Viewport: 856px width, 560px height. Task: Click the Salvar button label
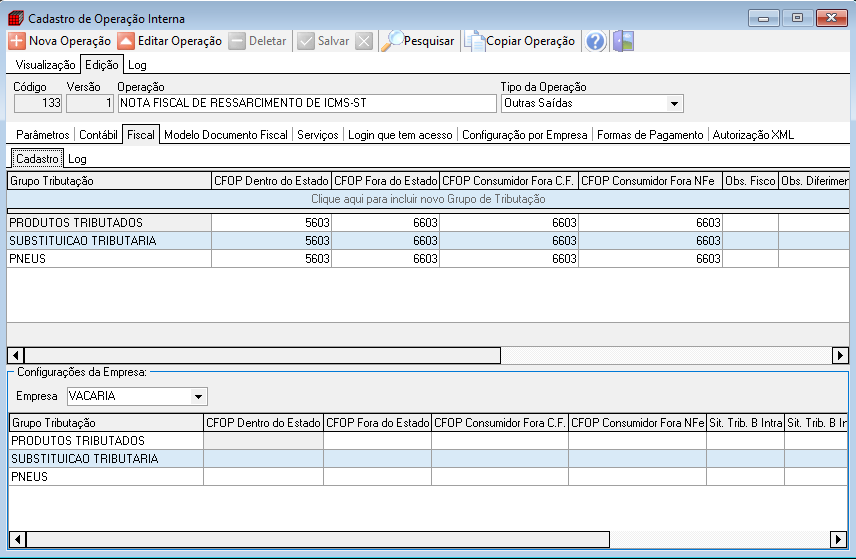pos(334,41)
